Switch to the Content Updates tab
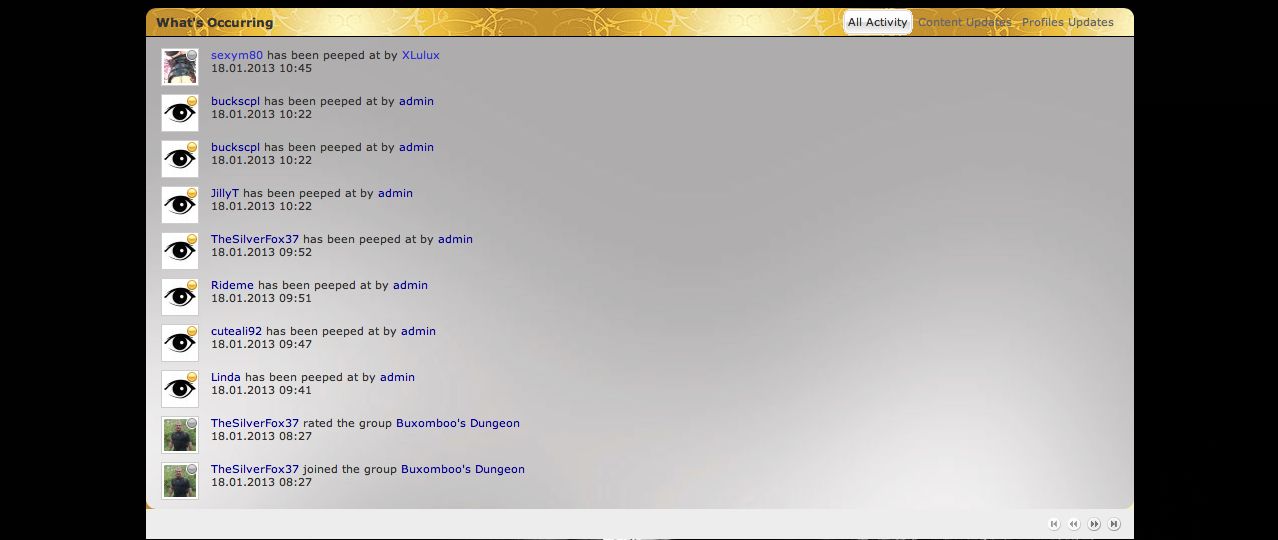This screenshot has height=540, width=1278. 964,22
